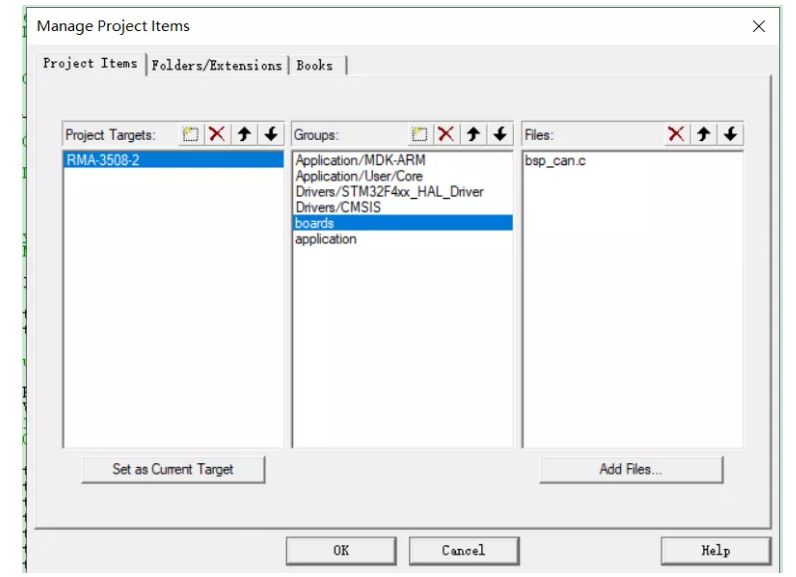Delete the selected file in Files

point(676,134)
